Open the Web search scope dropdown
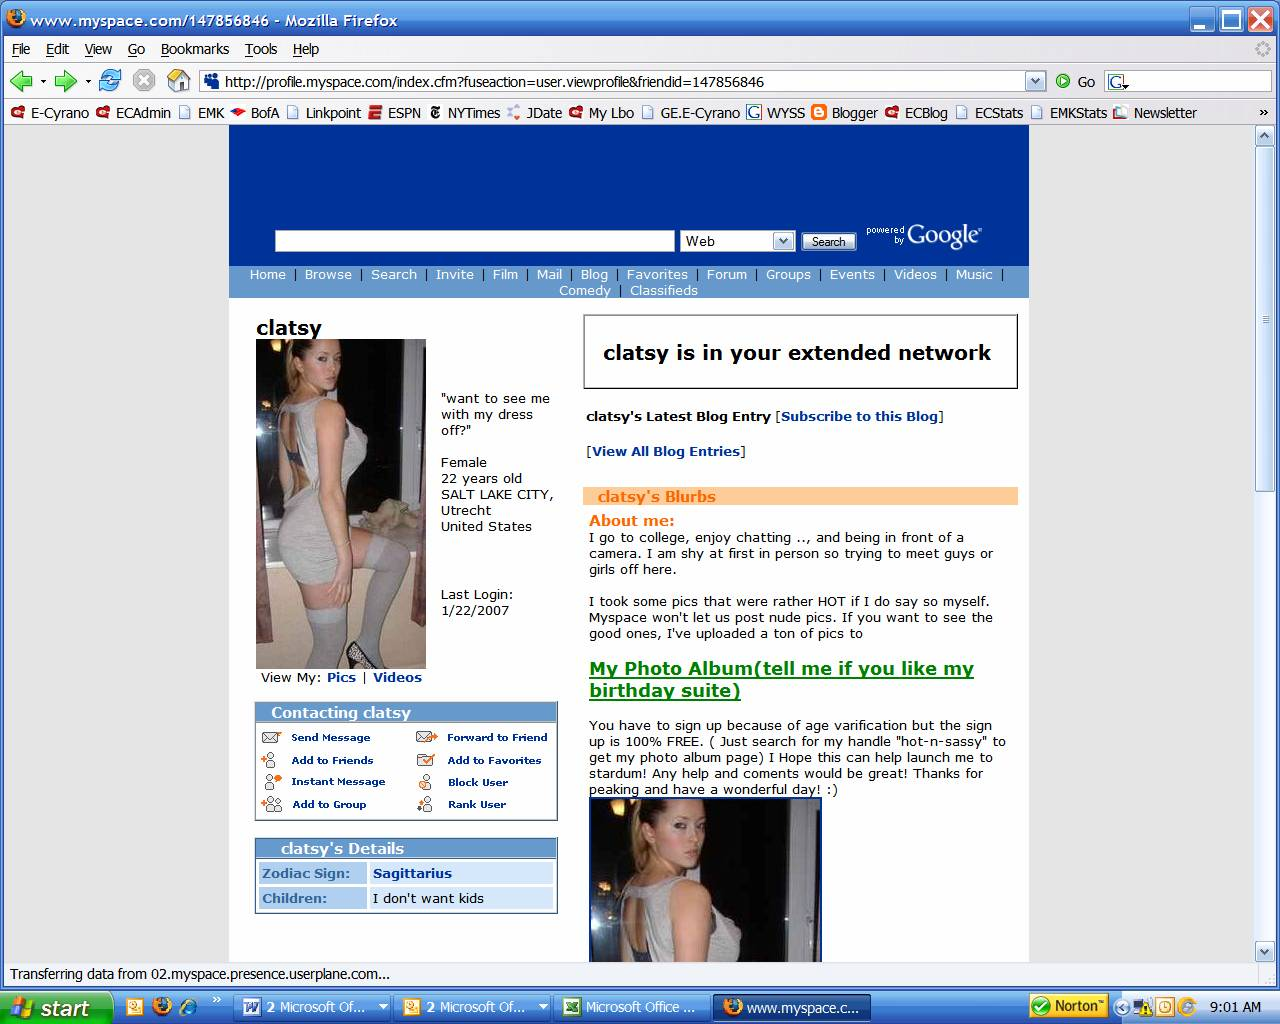 (783, 241)
